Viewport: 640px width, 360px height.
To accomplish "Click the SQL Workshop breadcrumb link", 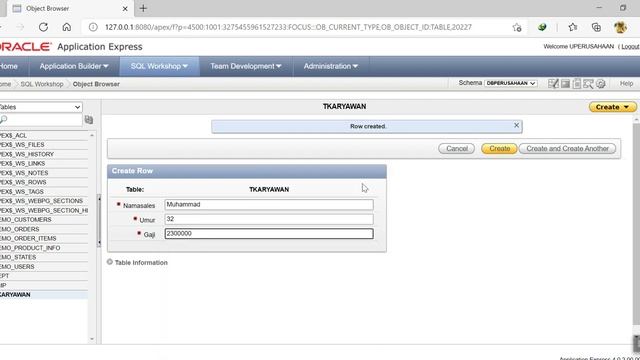I will [42, 84].
